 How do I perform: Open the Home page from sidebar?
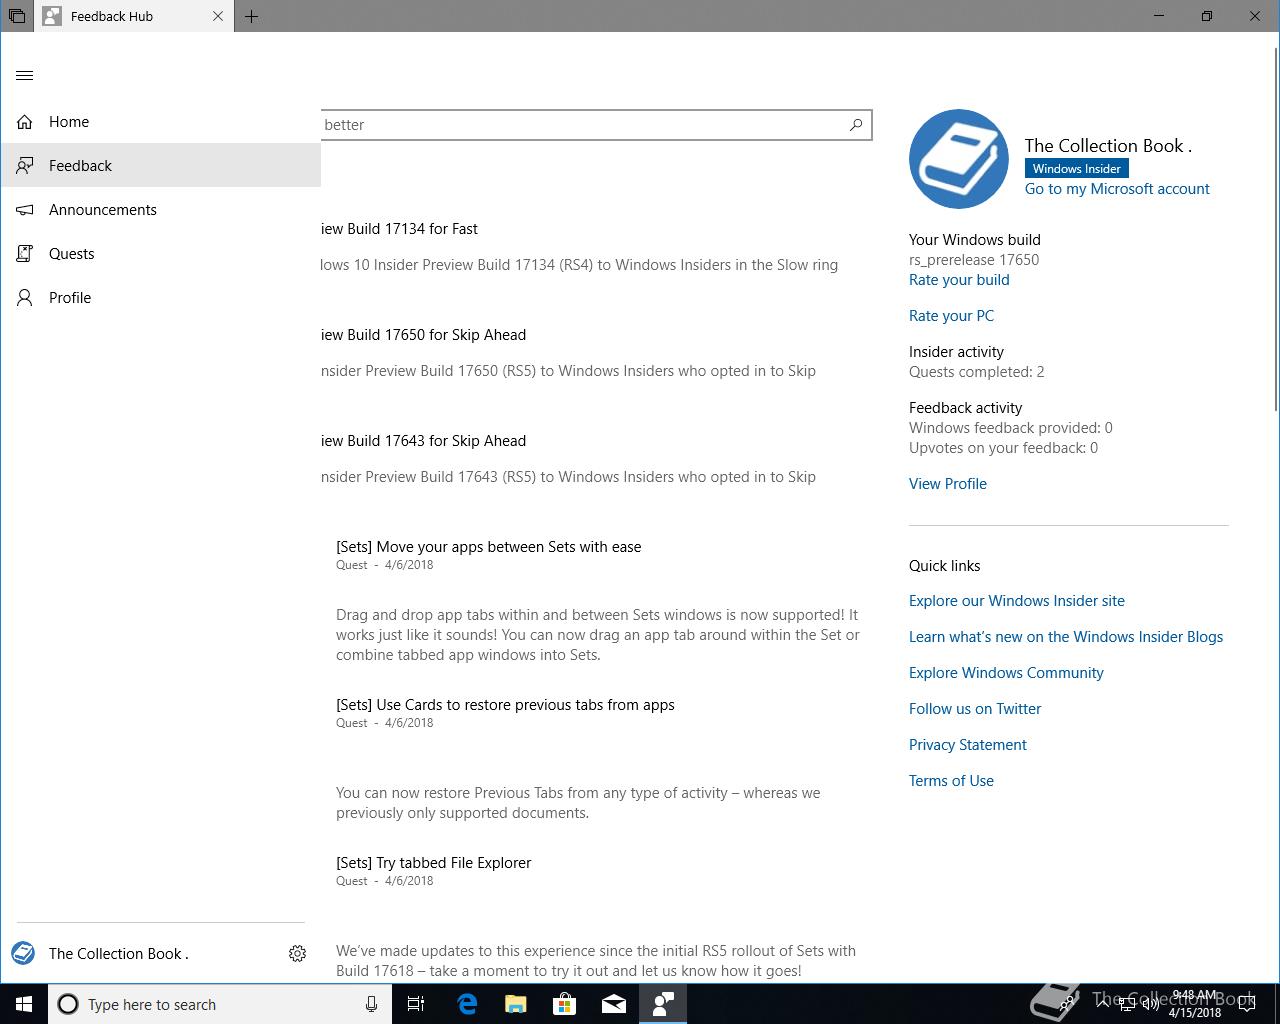pos(160,122)
